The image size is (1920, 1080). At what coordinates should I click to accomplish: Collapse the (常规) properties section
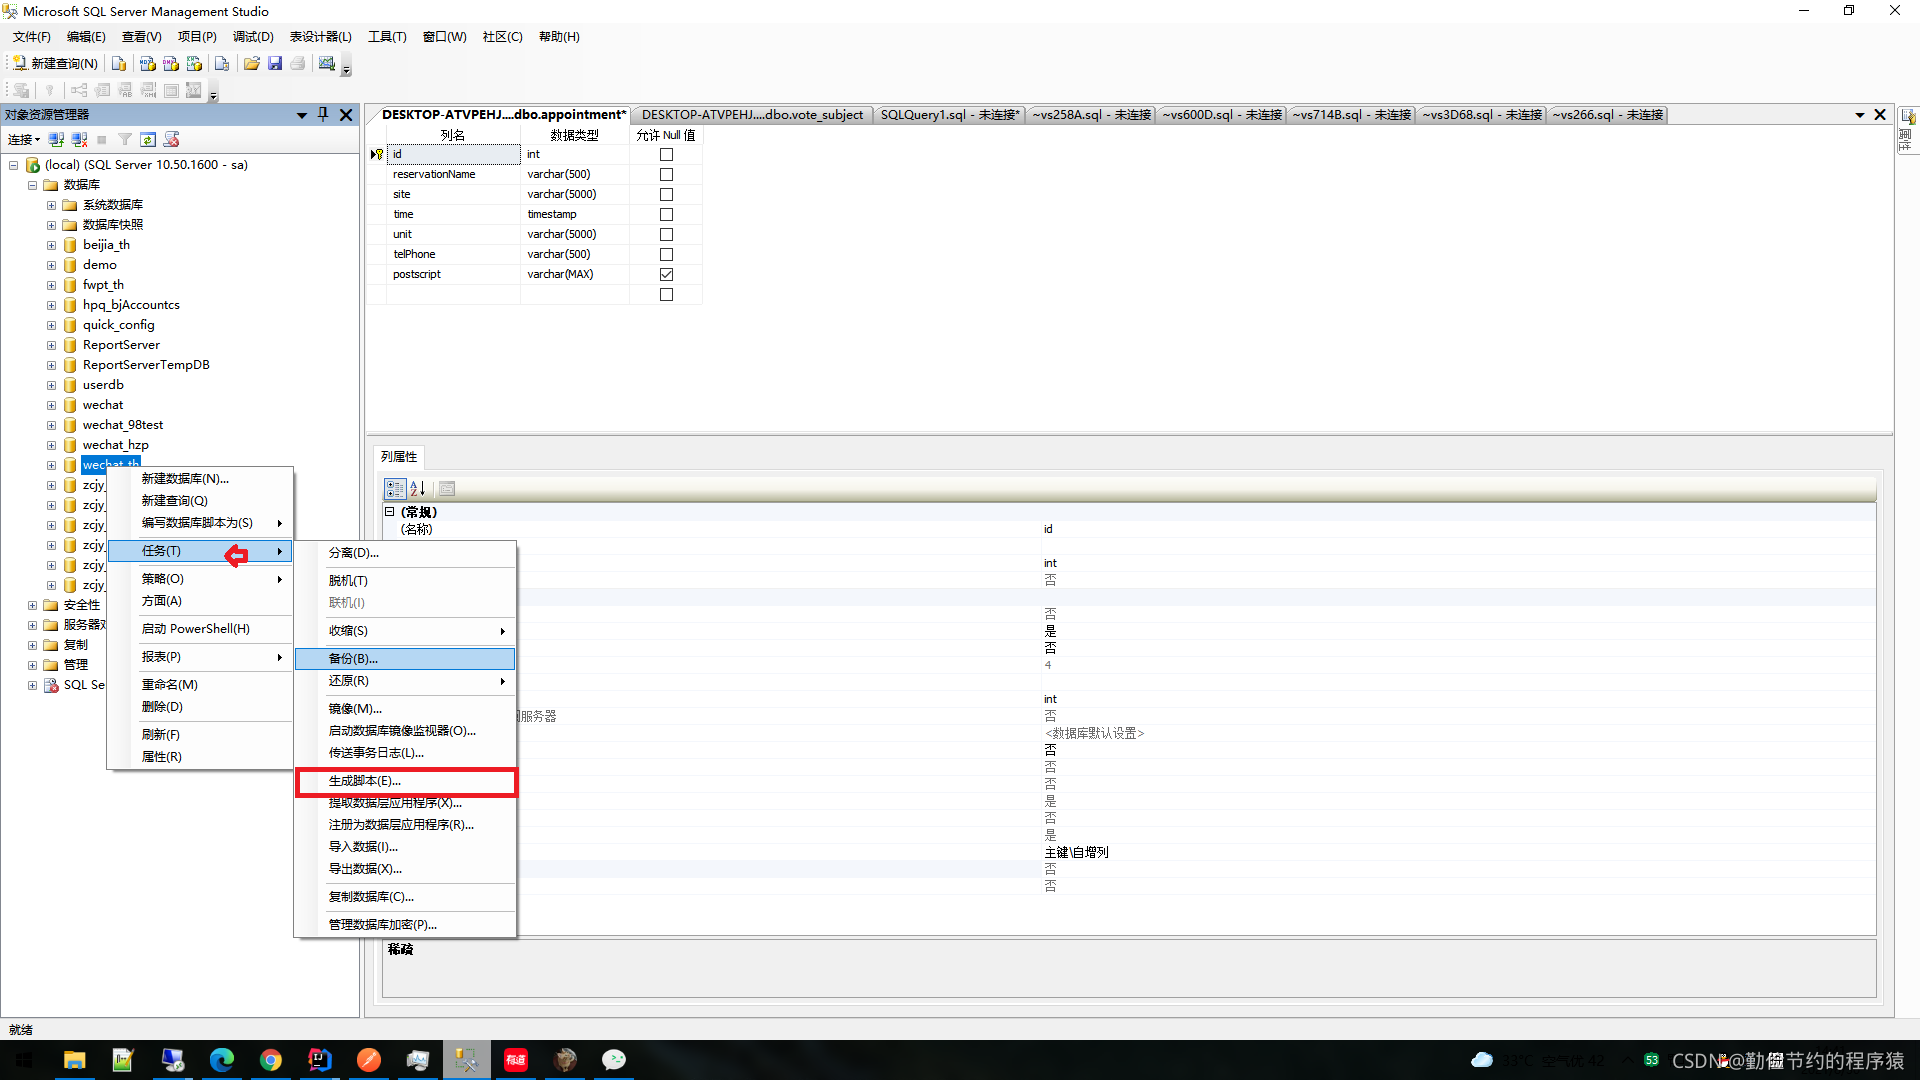point(390,511)
